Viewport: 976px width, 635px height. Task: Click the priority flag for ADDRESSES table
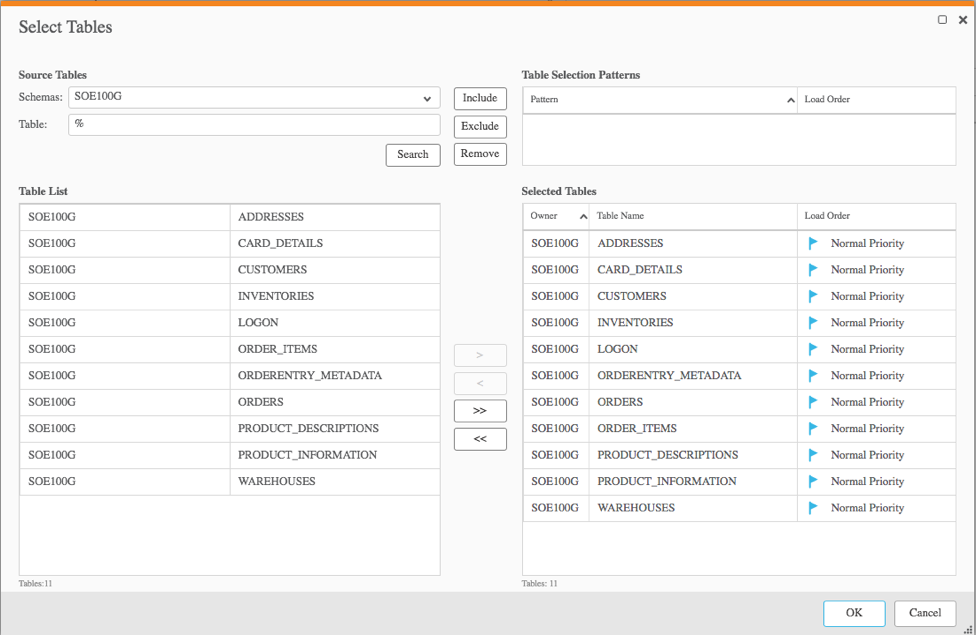coord(812,243)
